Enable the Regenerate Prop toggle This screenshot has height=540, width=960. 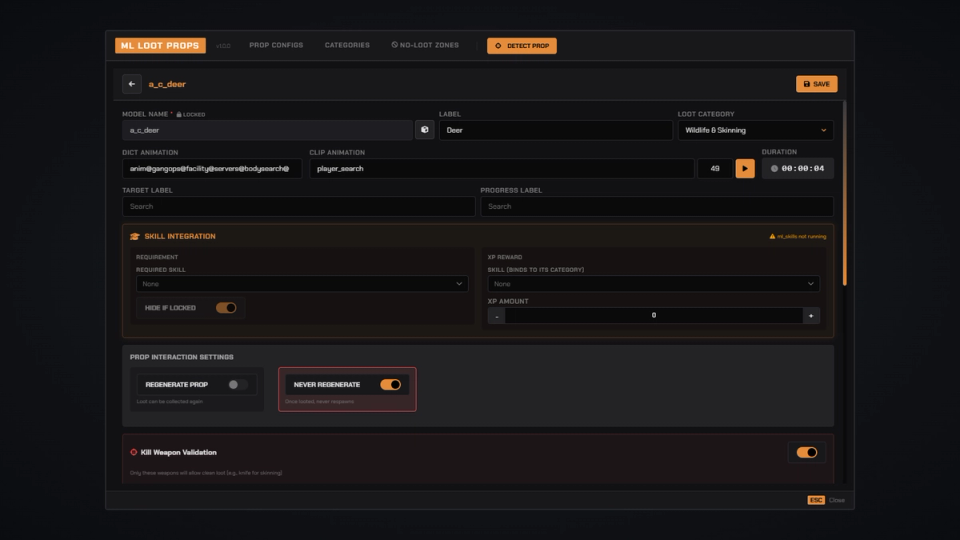pos(237,384)
